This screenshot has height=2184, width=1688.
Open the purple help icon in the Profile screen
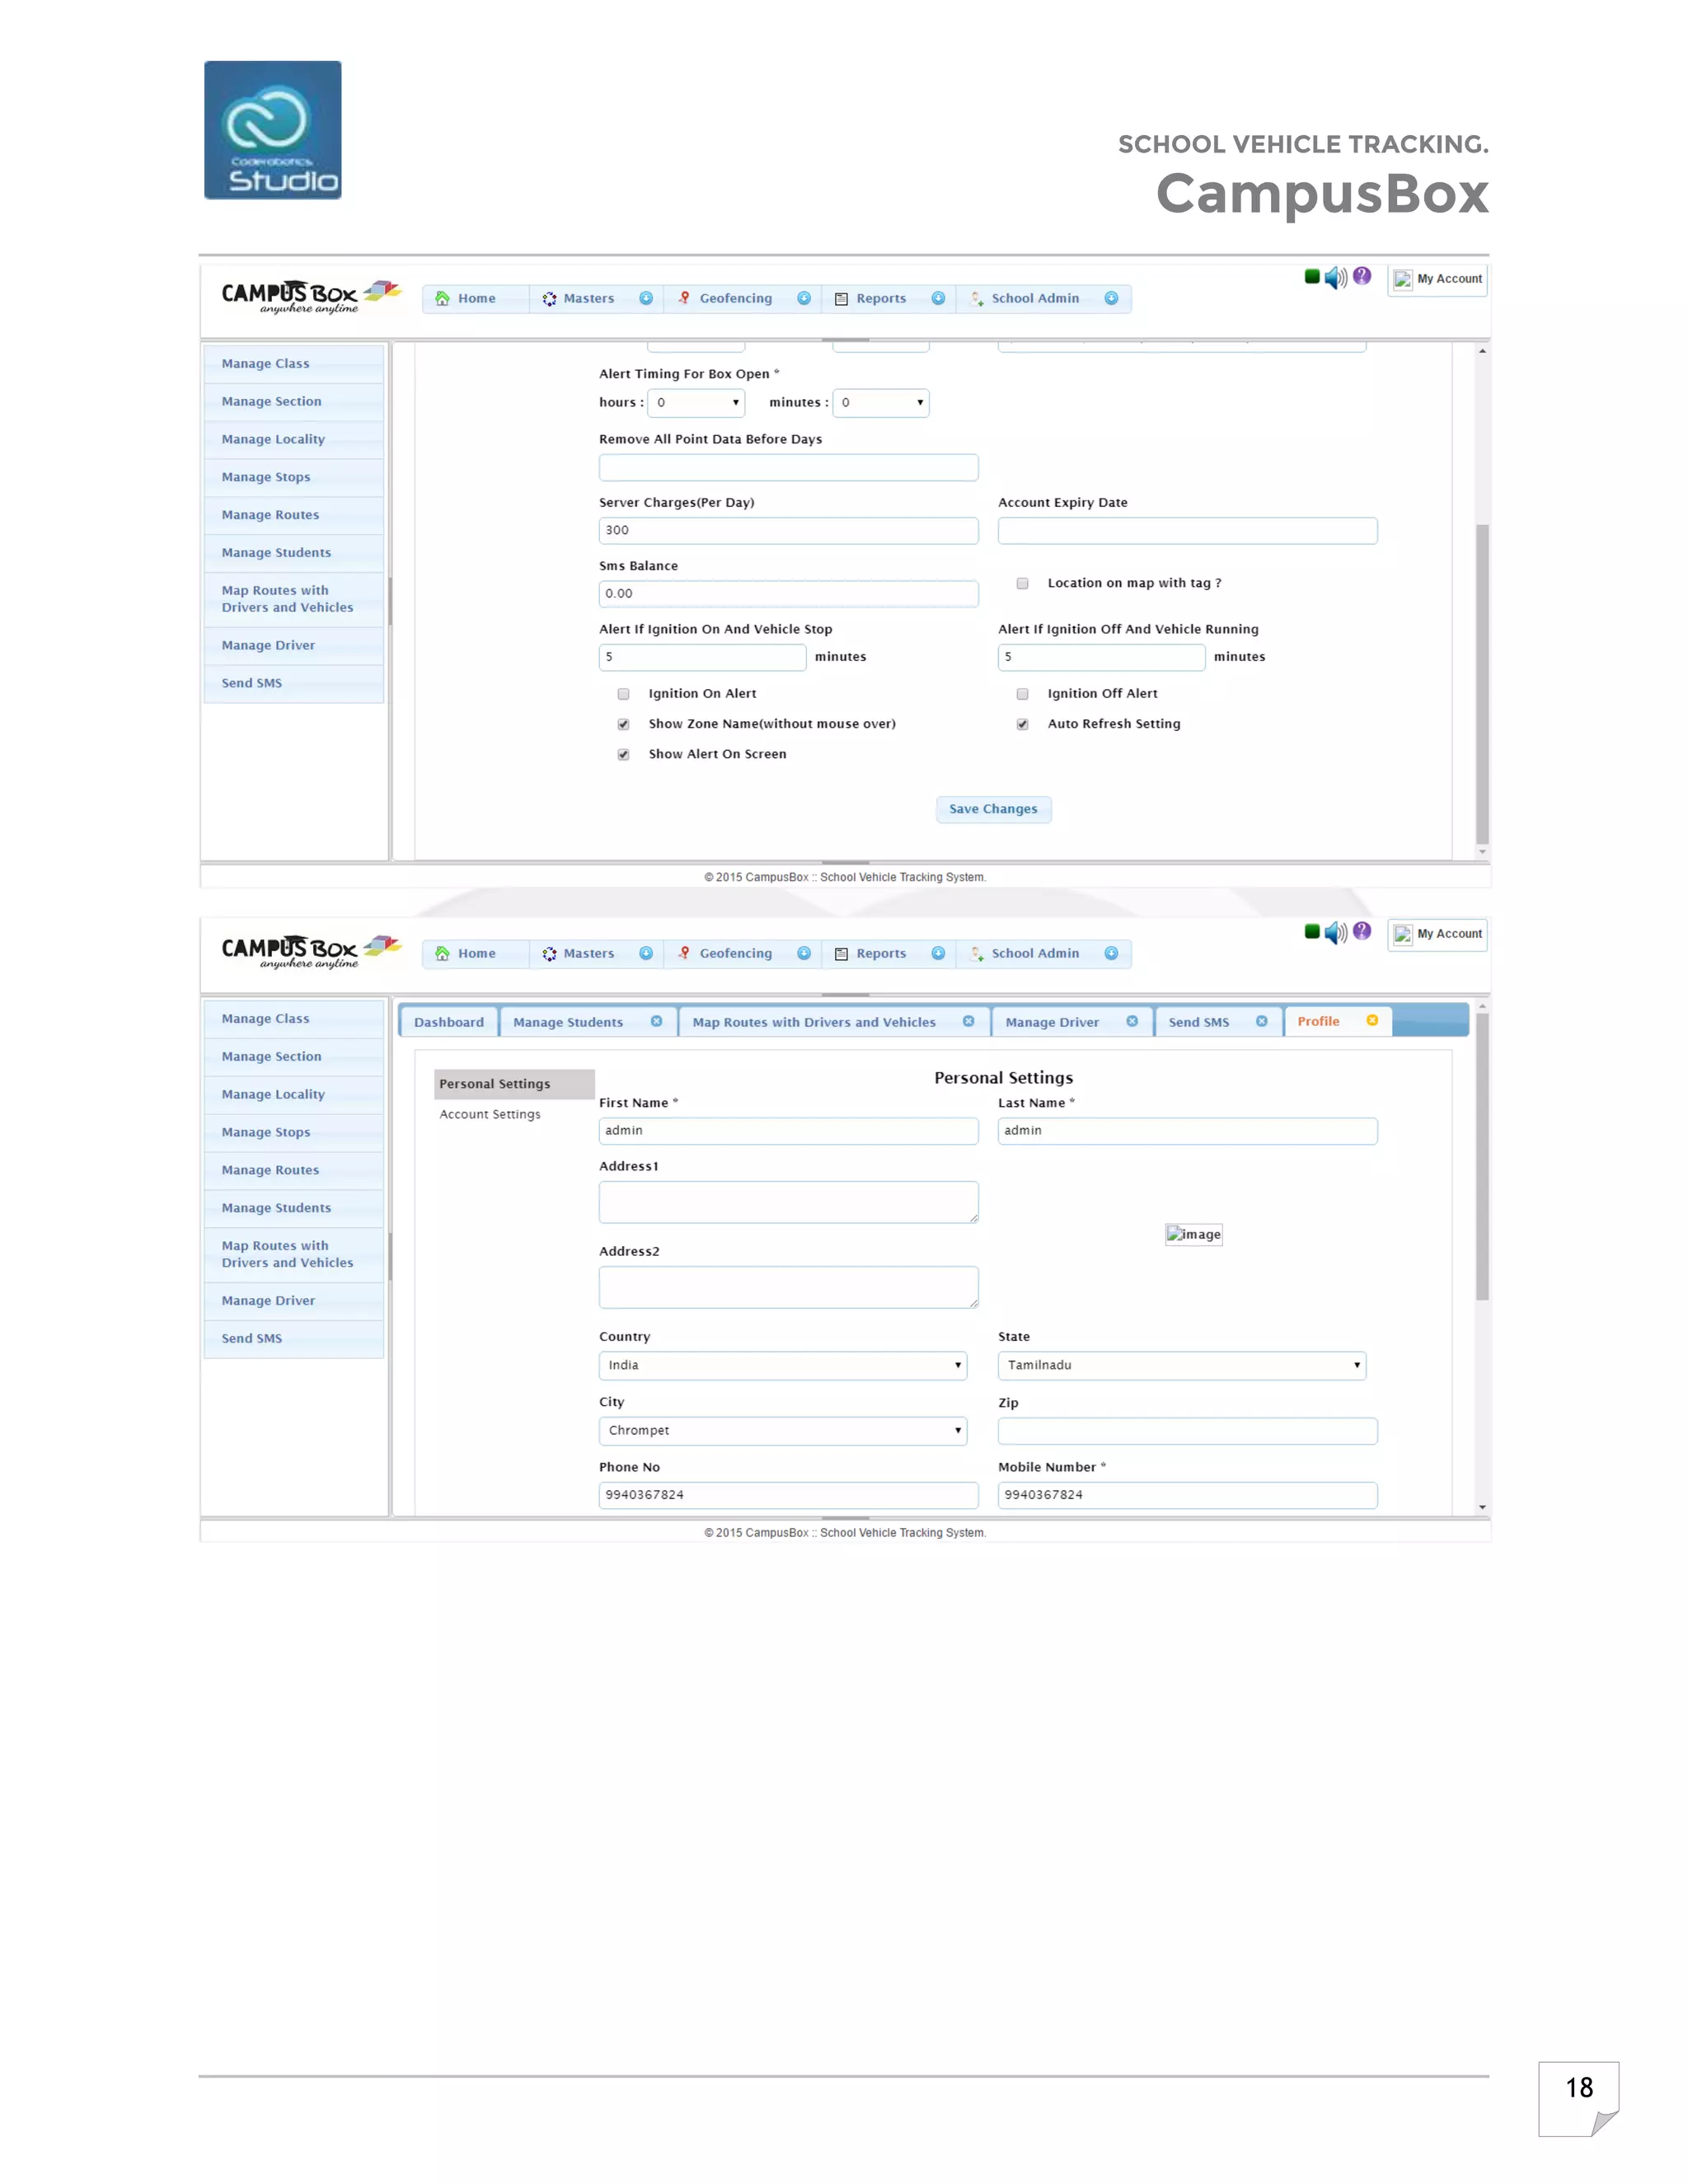1362,930
